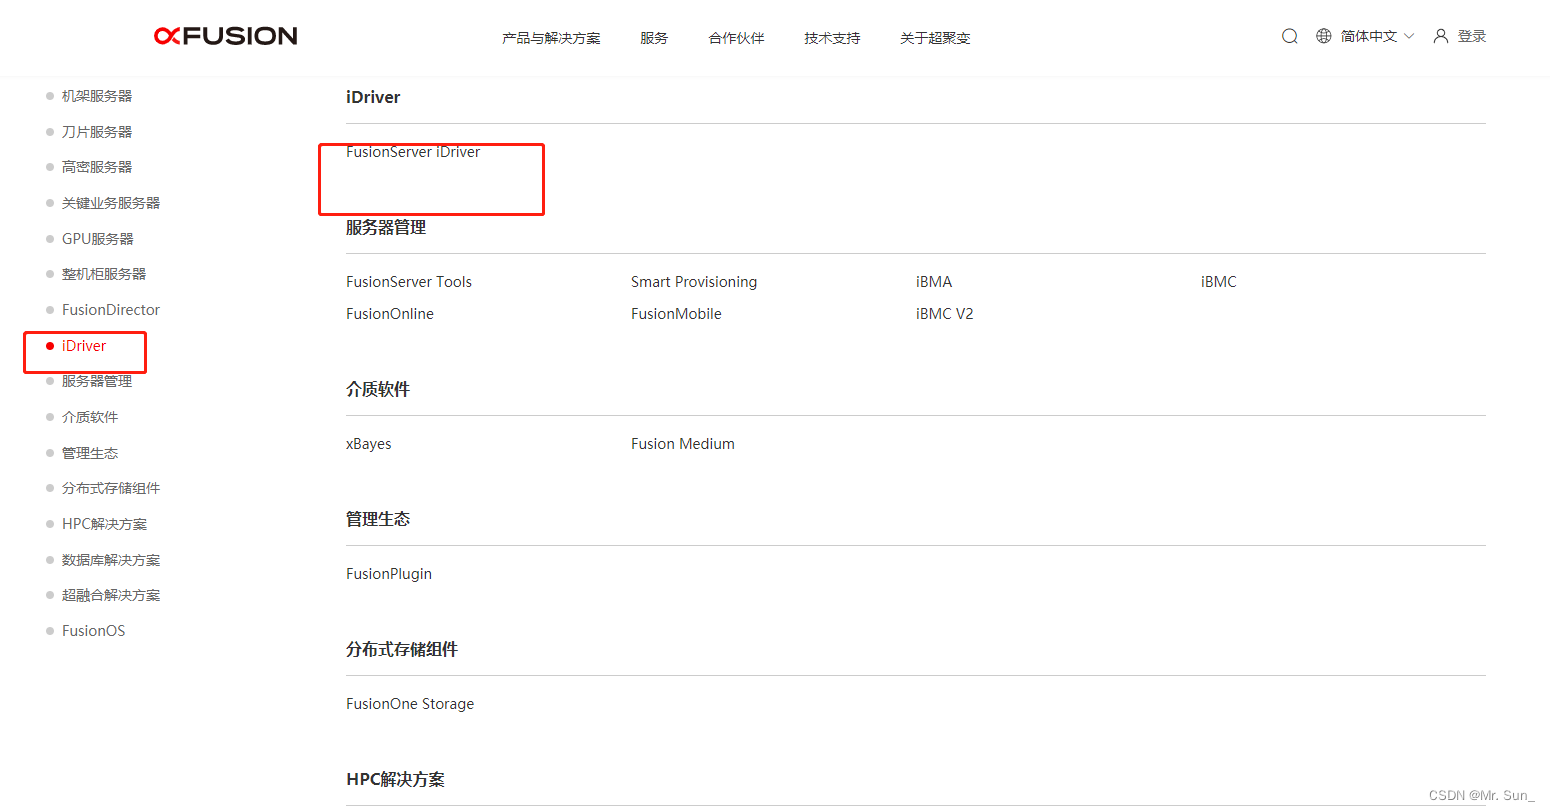Open the 技术支持 menu
The image size is (1550, 811).
click(x=832, y=38)
